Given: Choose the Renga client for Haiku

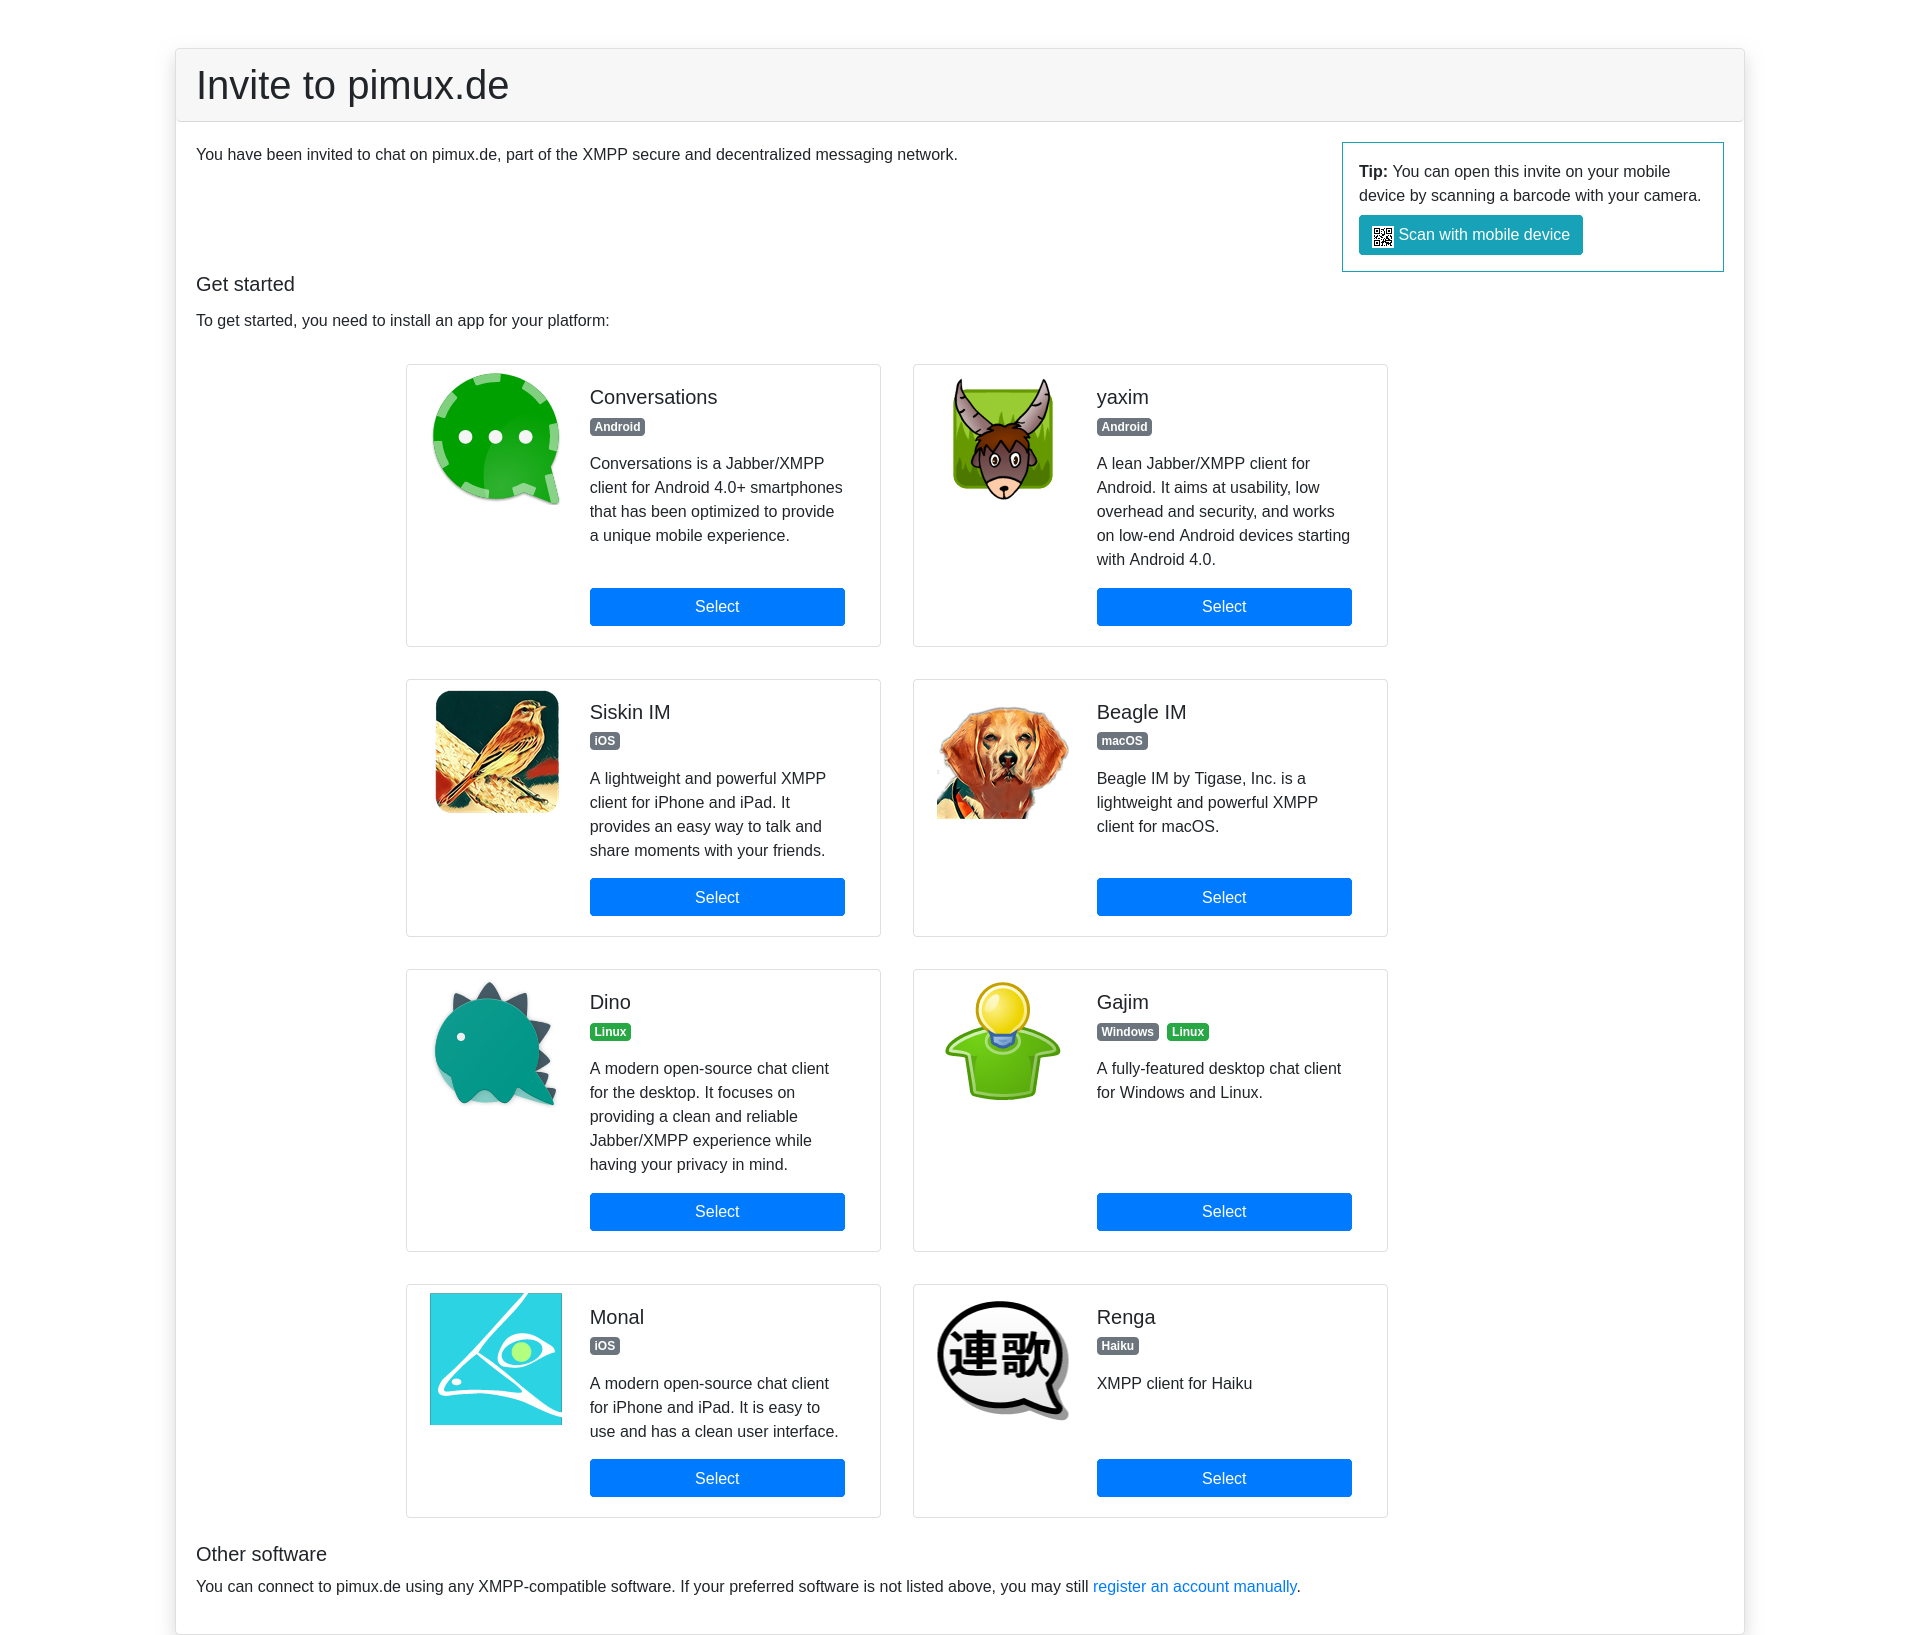Looking at the screenshot, I should click(1224, 1479).
